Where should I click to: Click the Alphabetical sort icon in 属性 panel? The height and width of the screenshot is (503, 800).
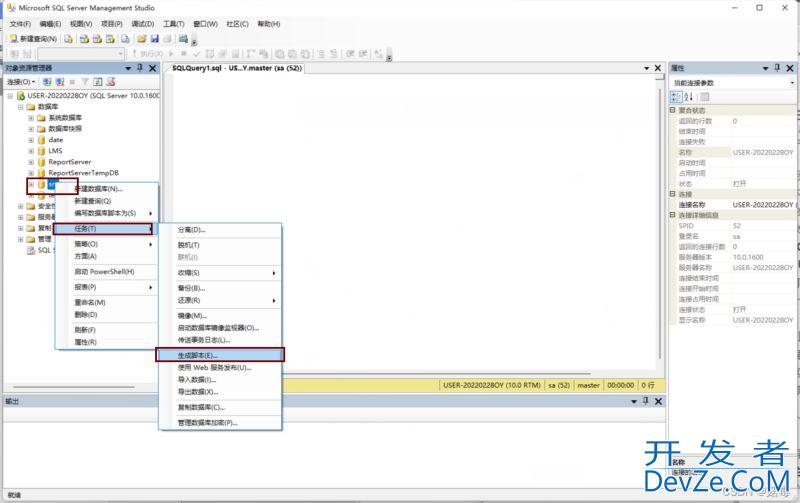(689, 96)
